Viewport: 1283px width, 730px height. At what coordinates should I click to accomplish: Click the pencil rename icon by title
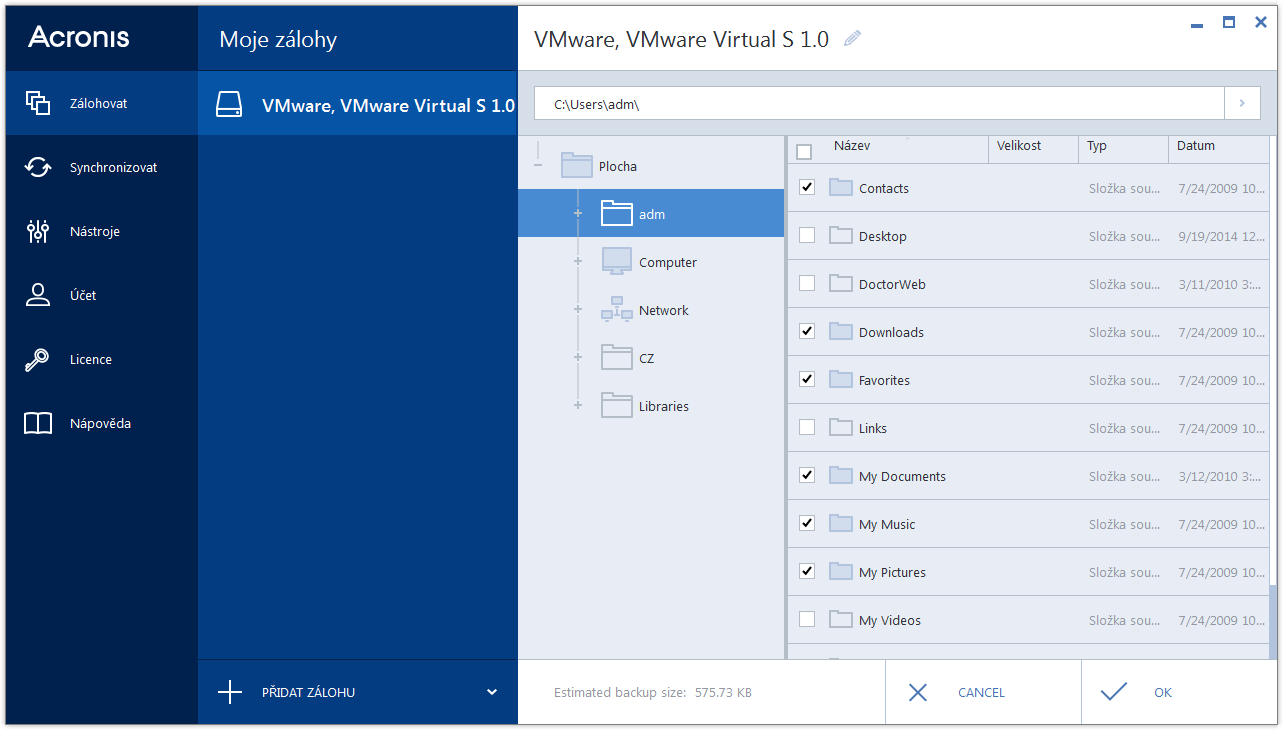[852, 39]
